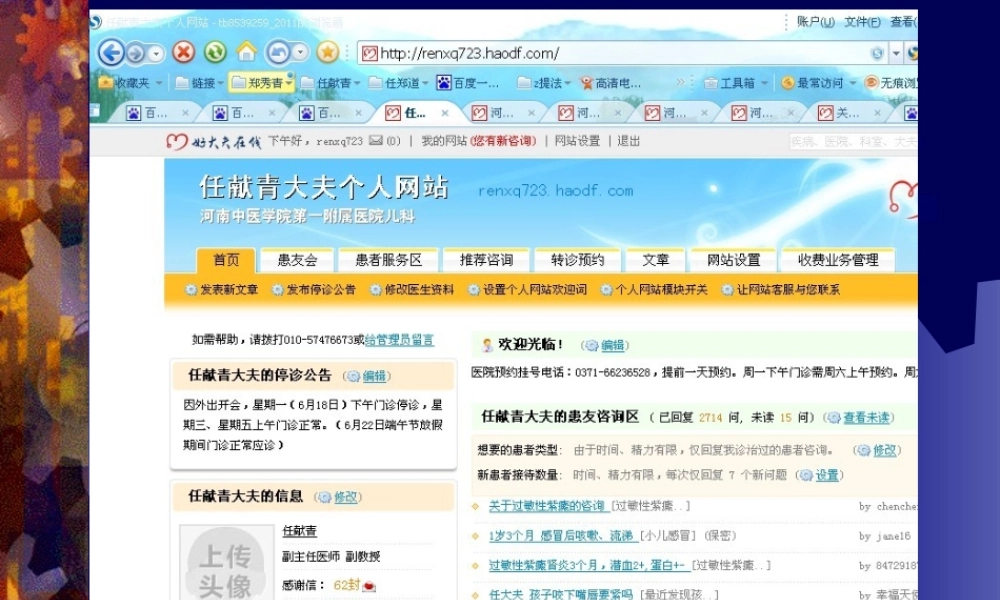1000x600 pixels.
Task: Click 发布停诊公告 in the yellow toolbar
Action: click(x=322, y=289)
